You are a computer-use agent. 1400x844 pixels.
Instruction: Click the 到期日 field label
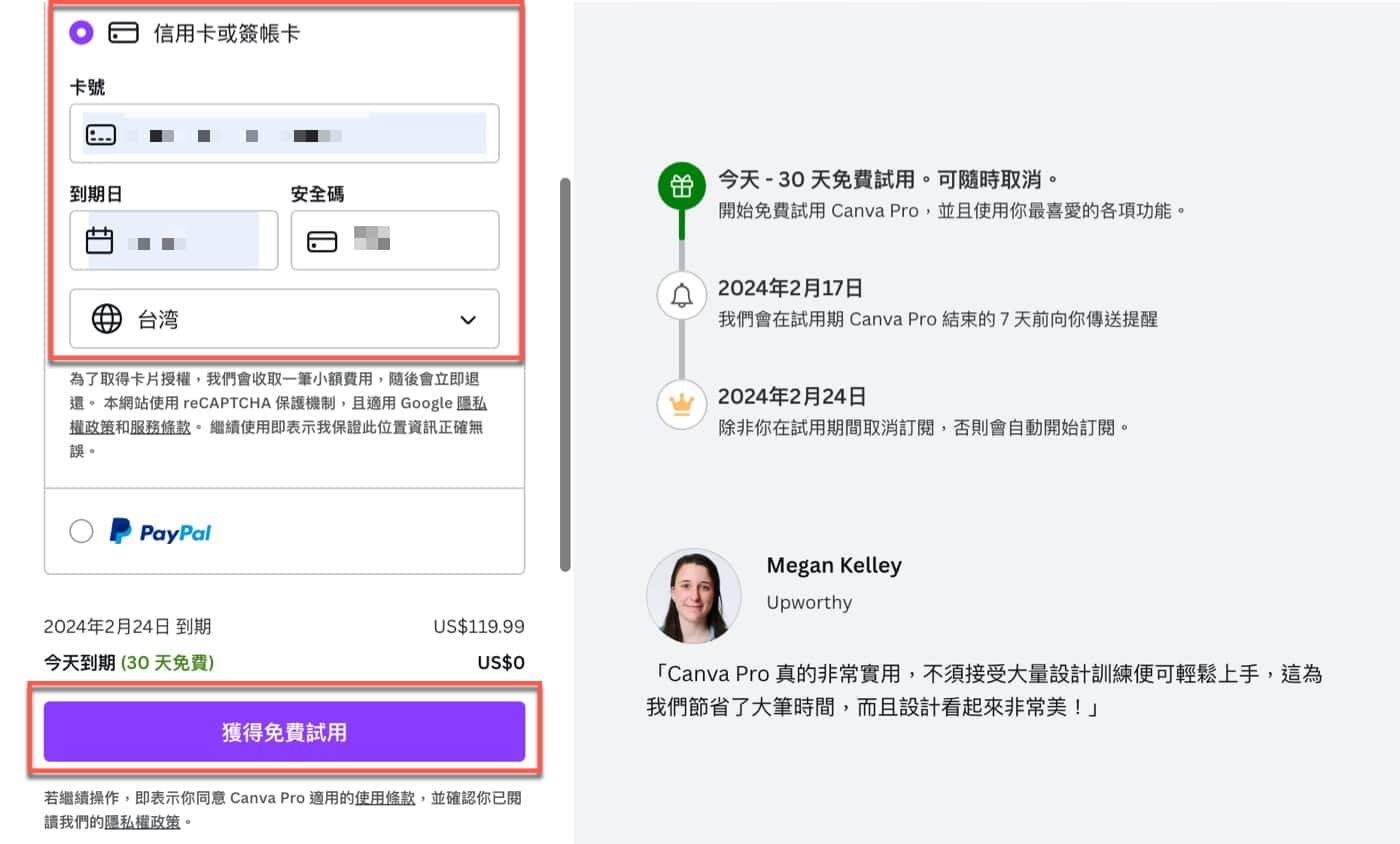point(96,194)
